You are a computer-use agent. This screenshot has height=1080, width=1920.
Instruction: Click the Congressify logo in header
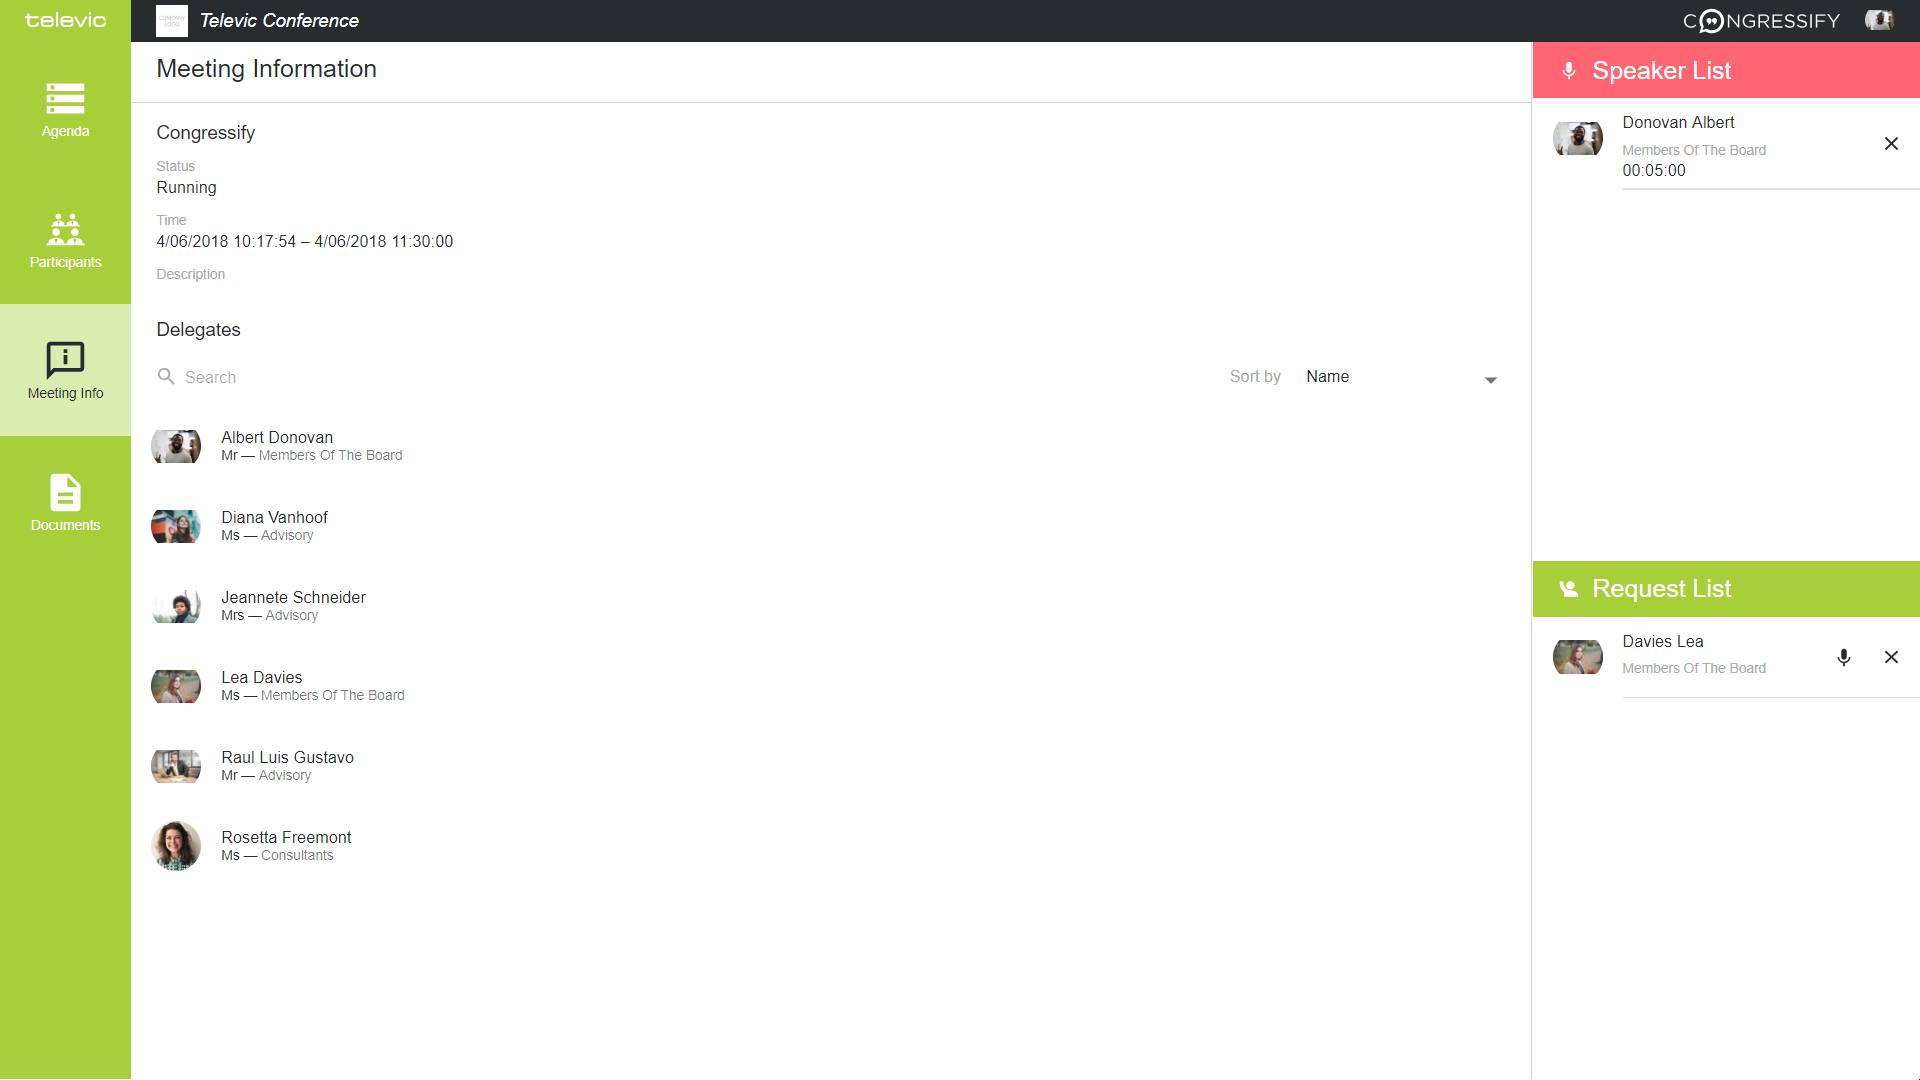pyautogui.click(x=1761, y=21)
